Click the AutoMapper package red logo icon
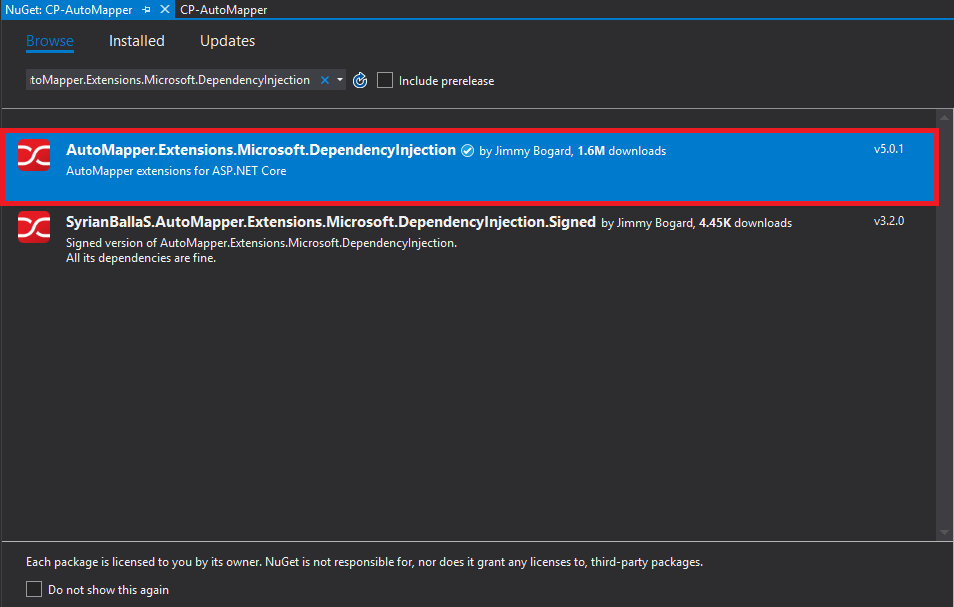This screenshot has height=607, width=954. [x=34, y=155]
